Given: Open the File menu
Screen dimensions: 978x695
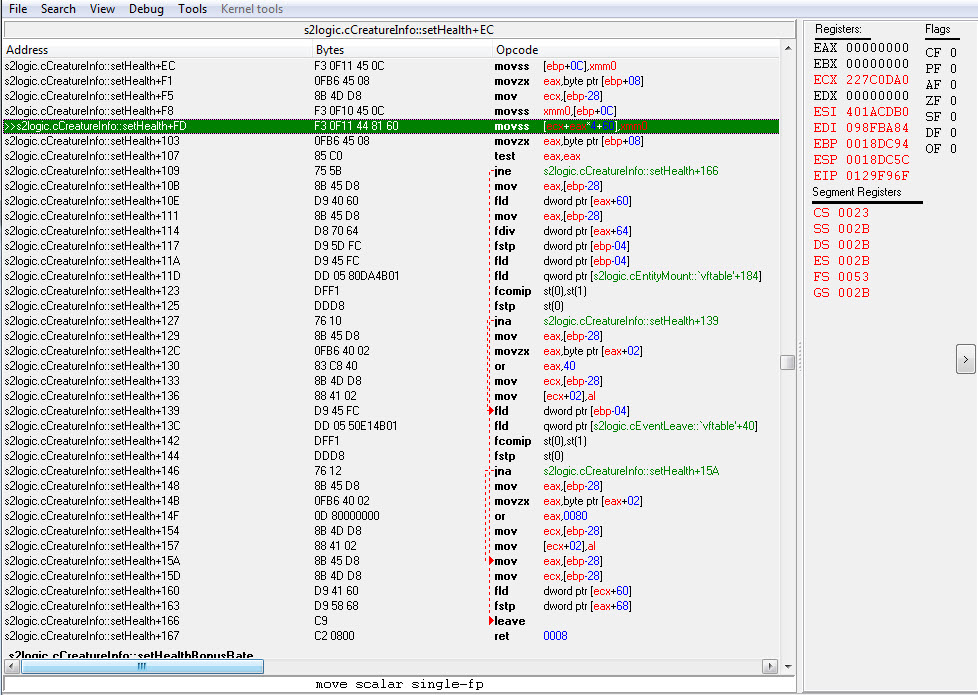Looking at the screenshot, I should point(18,9).
